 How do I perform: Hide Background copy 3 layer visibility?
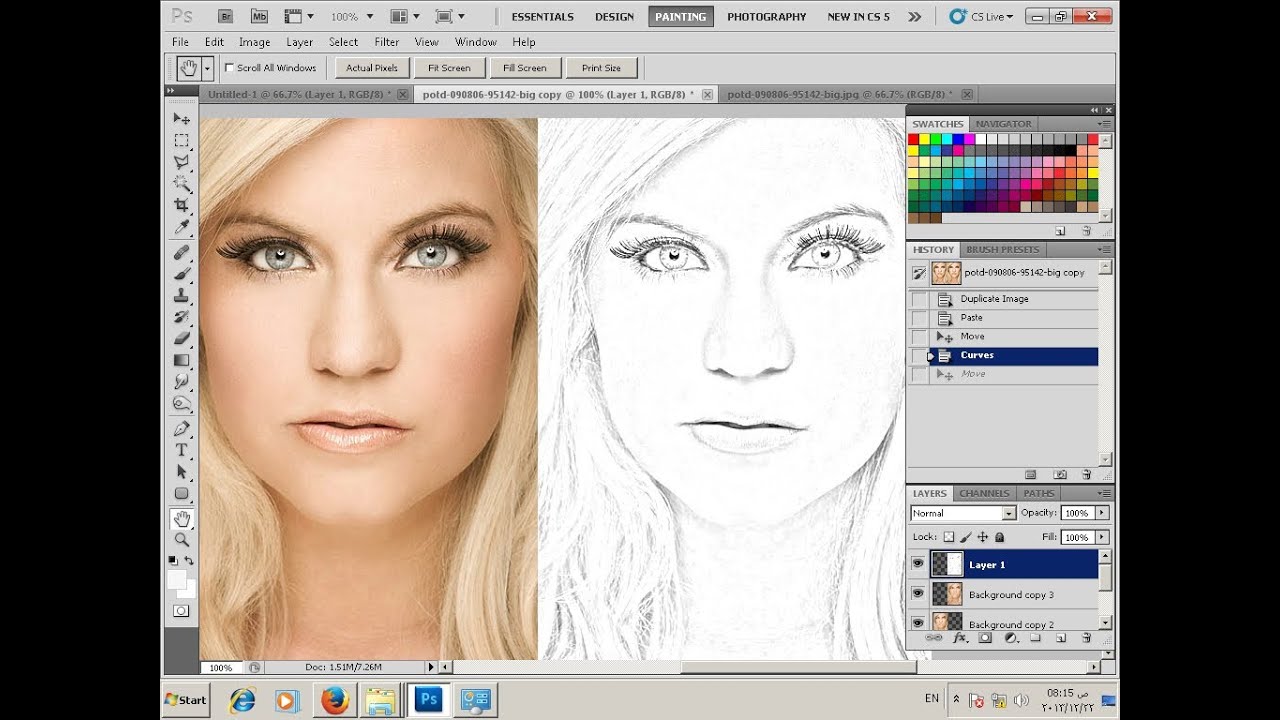point(917,594)
